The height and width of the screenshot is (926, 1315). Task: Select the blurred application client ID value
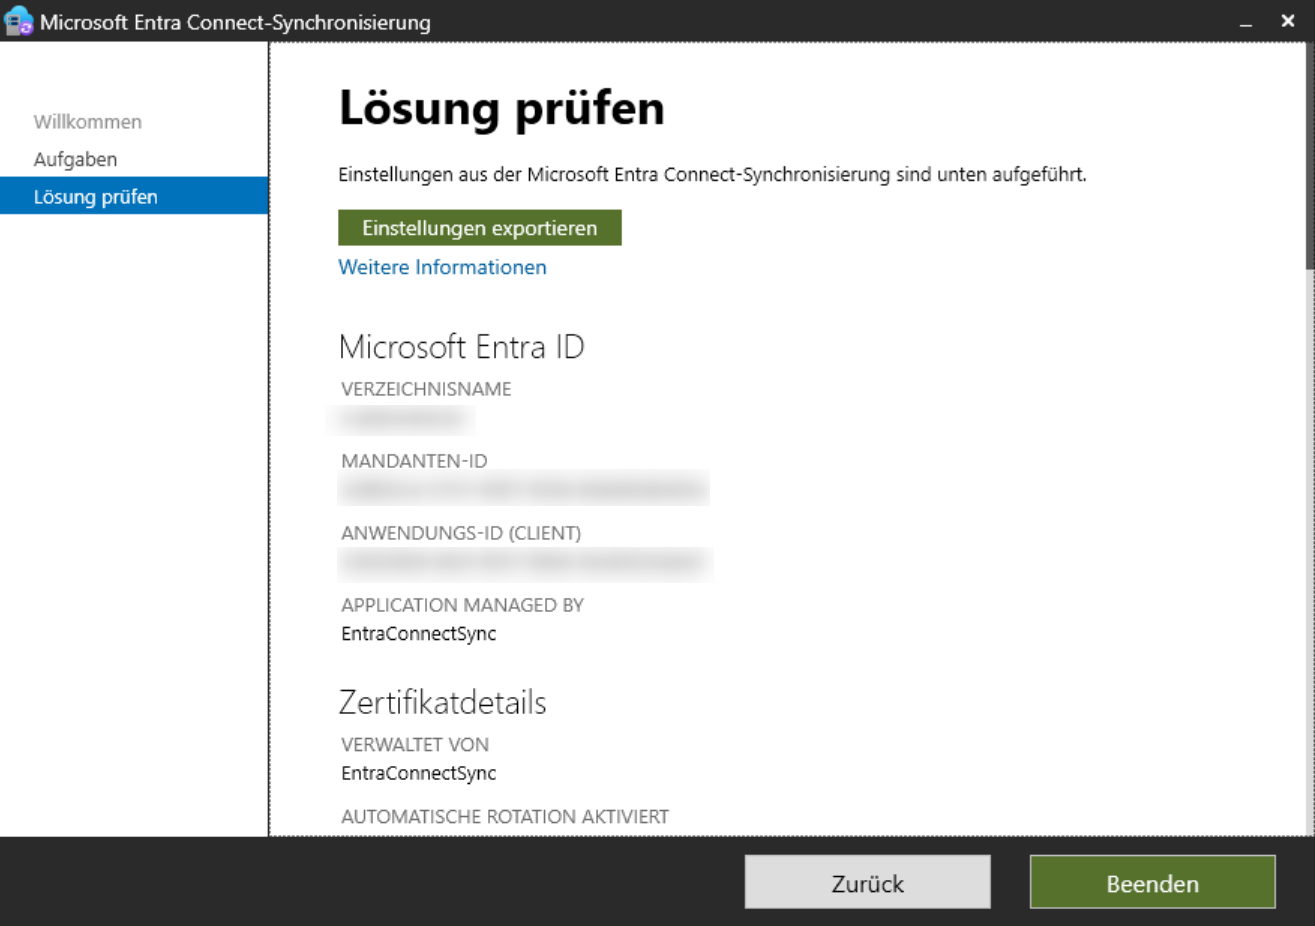(x=525, y=563)
